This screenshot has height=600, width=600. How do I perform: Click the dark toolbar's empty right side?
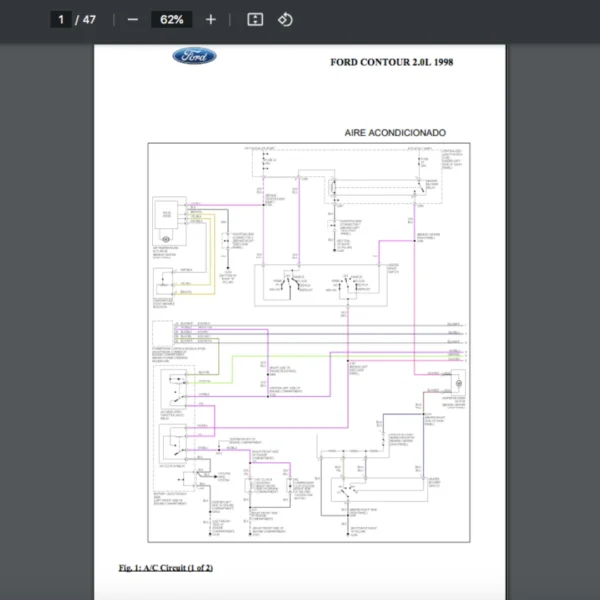click(480, 19)
